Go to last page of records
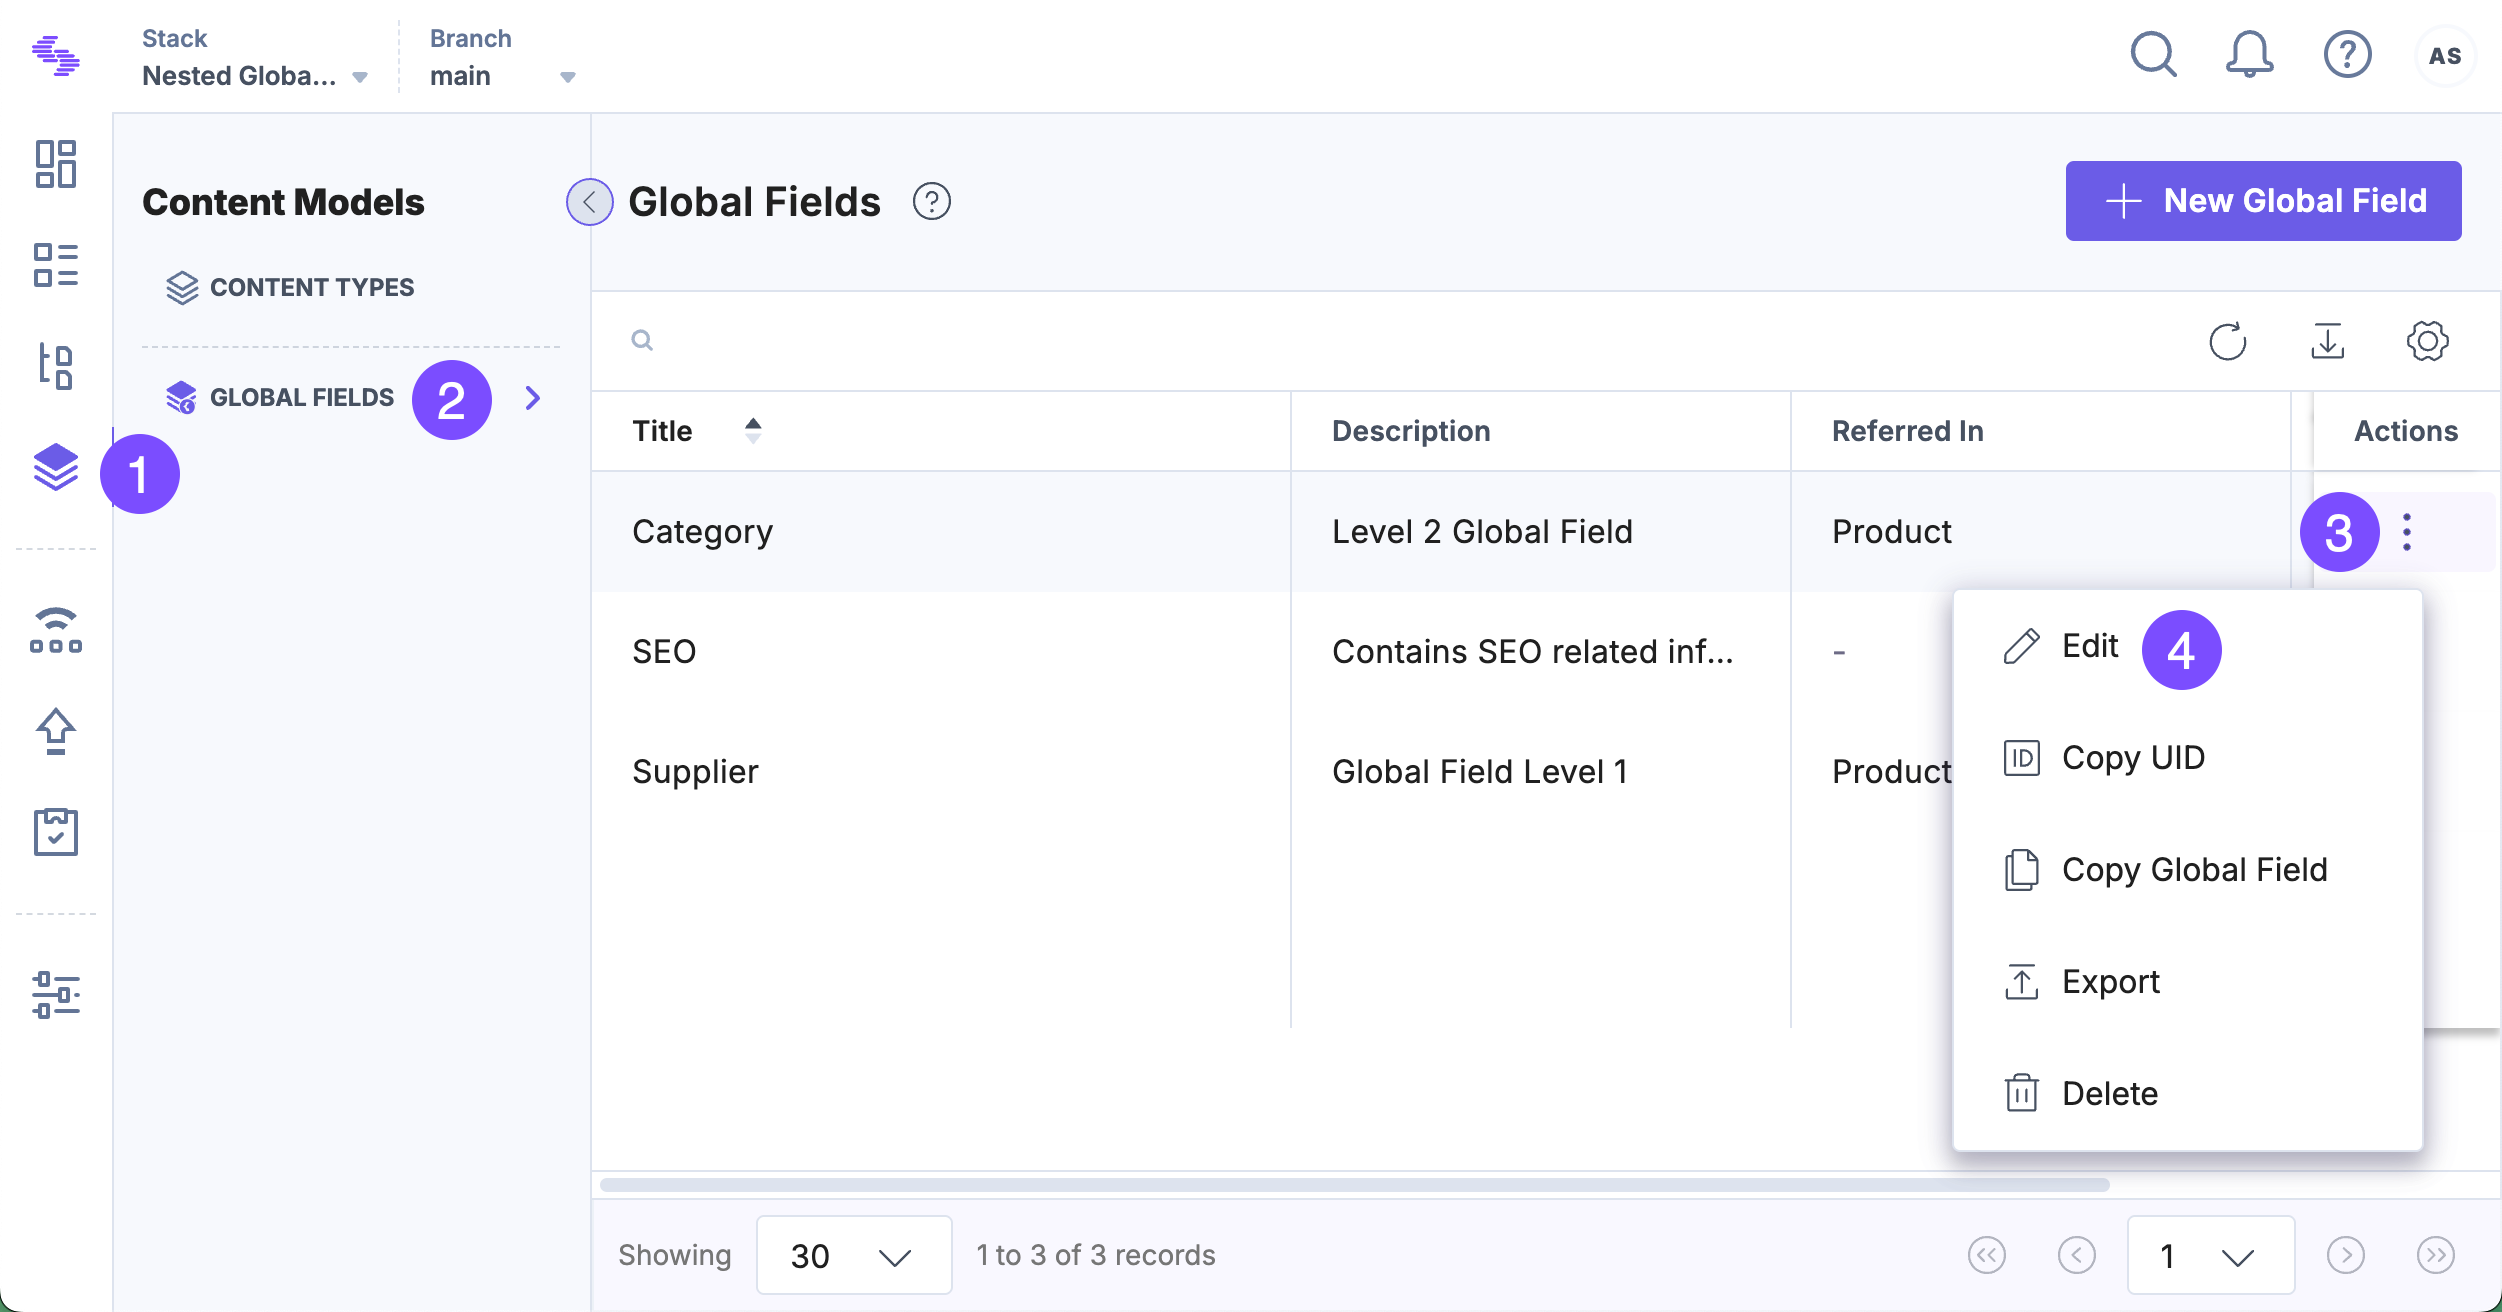 click(x=2436, y=1255)
